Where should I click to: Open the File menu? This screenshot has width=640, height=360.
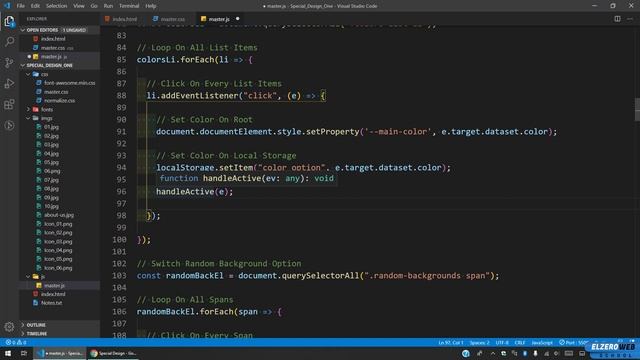[21, 6]
